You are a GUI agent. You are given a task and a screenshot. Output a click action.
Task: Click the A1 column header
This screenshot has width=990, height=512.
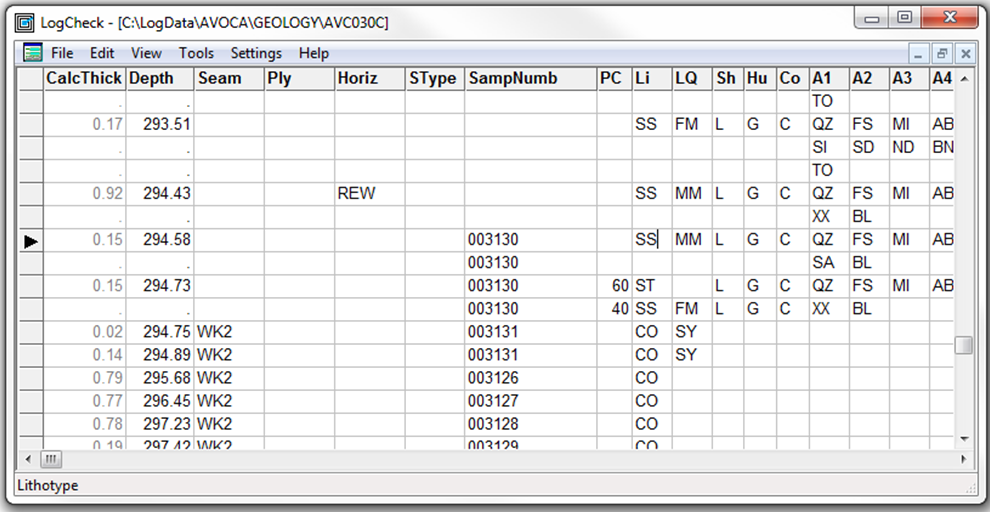[x=829, y=78]
